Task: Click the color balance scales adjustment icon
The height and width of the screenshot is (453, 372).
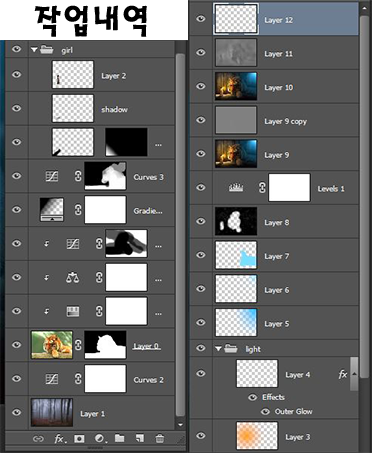Action: coord(73,277)
